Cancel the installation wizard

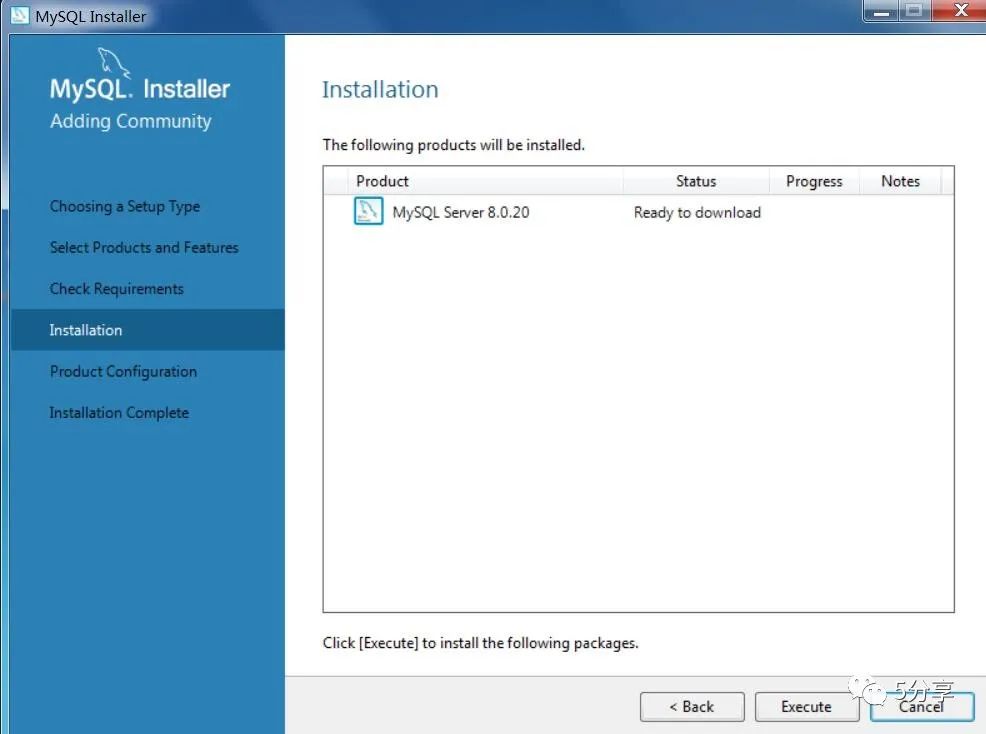coord(922,707)
